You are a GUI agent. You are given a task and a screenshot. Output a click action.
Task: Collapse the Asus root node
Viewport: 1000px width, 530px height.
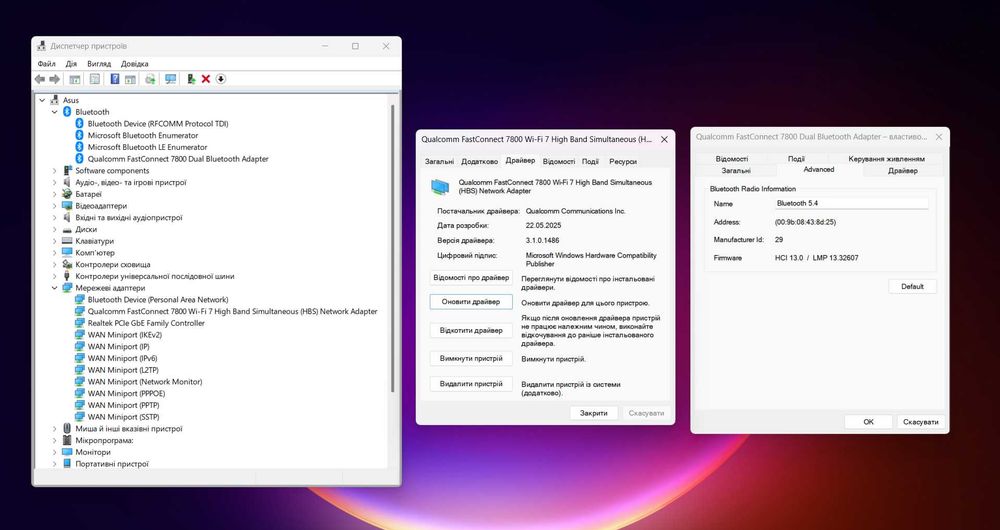point(42,100)
